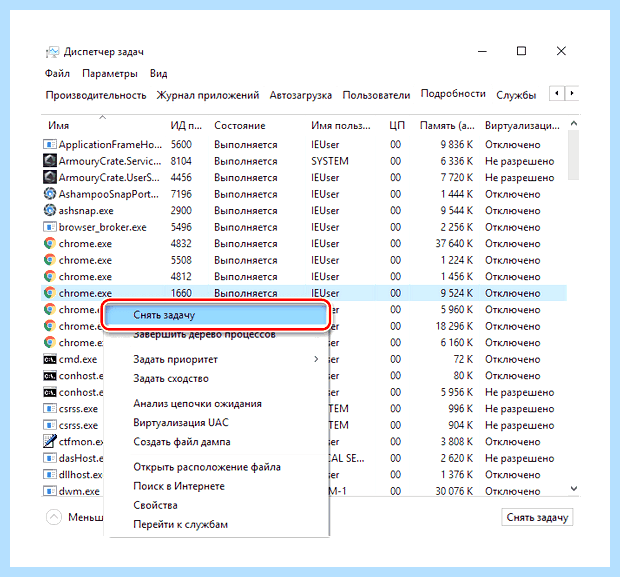Open the Вид menu
Viewport: 620px width, 577px height.
[x=158, y=74]
